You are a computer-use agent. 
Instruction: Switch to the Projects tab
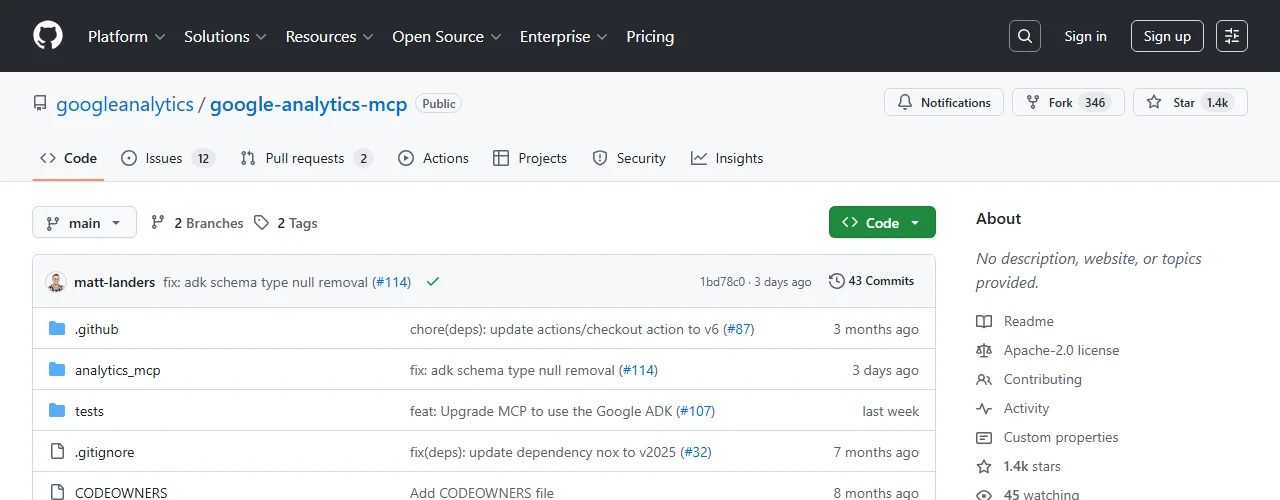click(530, 158)
